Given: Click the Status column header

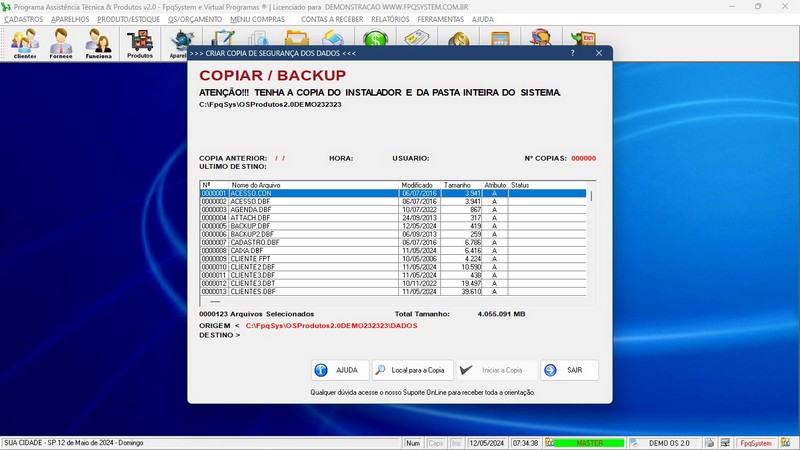Looking at the screenshot, I should 520,185.
